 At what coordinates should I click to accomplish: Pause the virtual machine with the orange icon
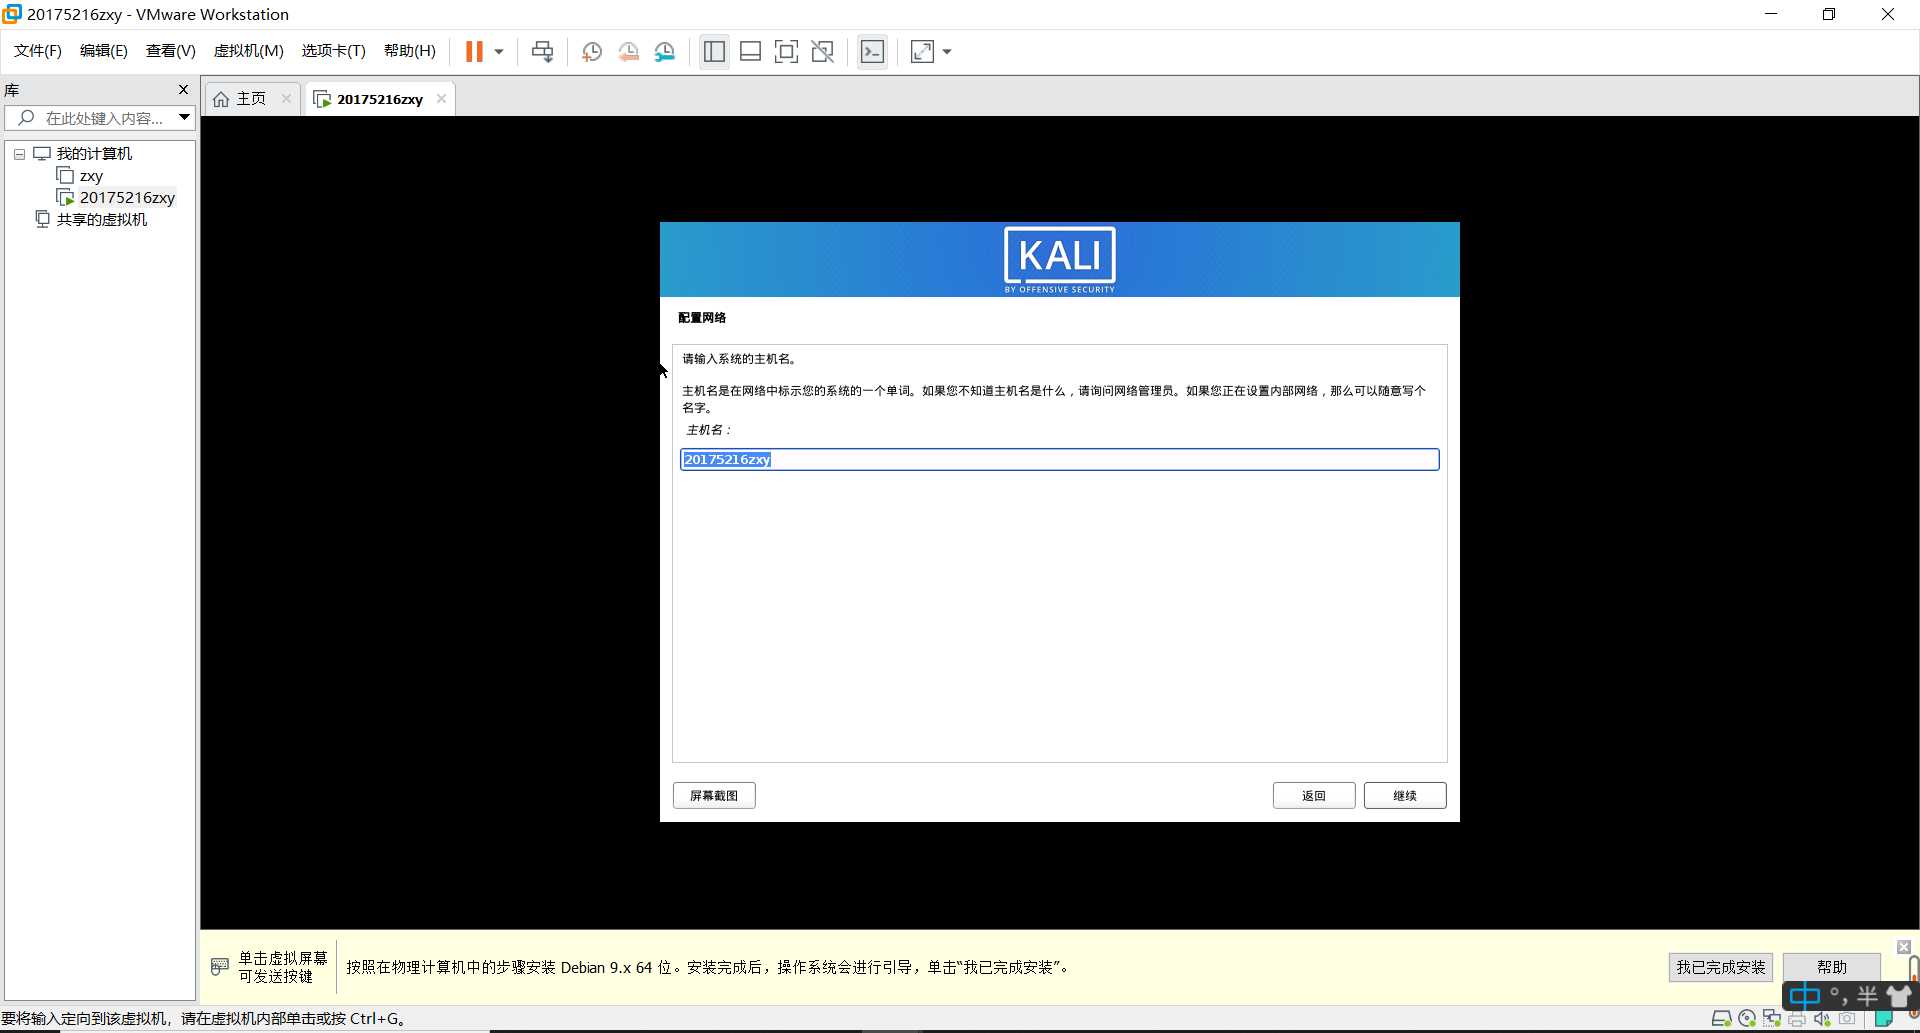pyautogui.click(x=474, y=51)
